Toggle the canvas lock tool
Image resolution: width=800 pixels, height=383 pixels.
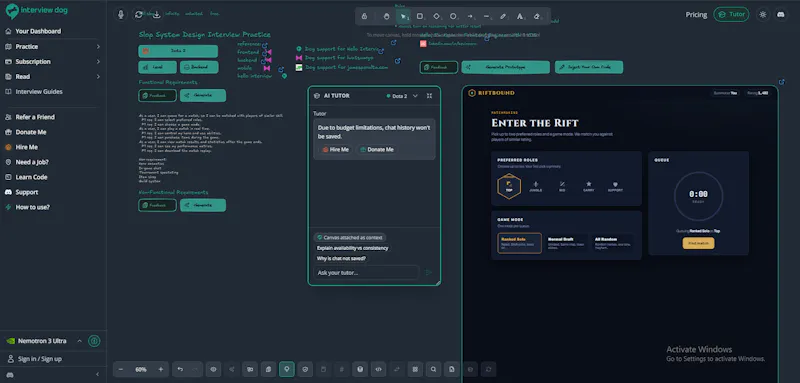pyautogui.click(x=364, y=16)
